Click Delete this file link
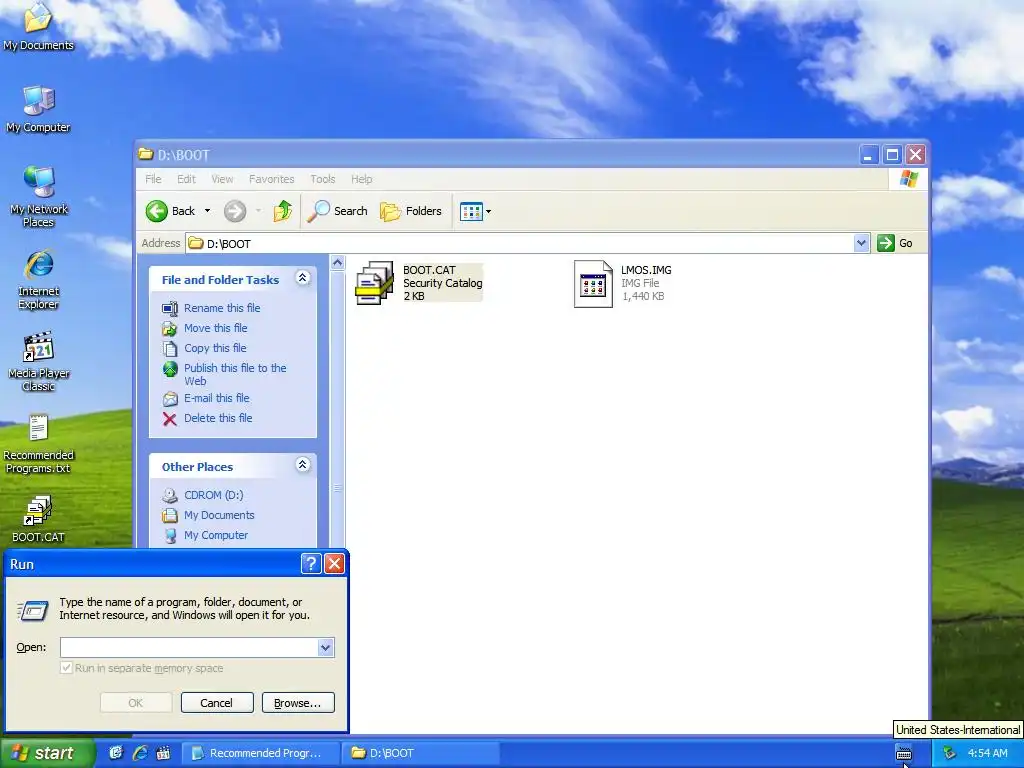 (x=217, y=418)
